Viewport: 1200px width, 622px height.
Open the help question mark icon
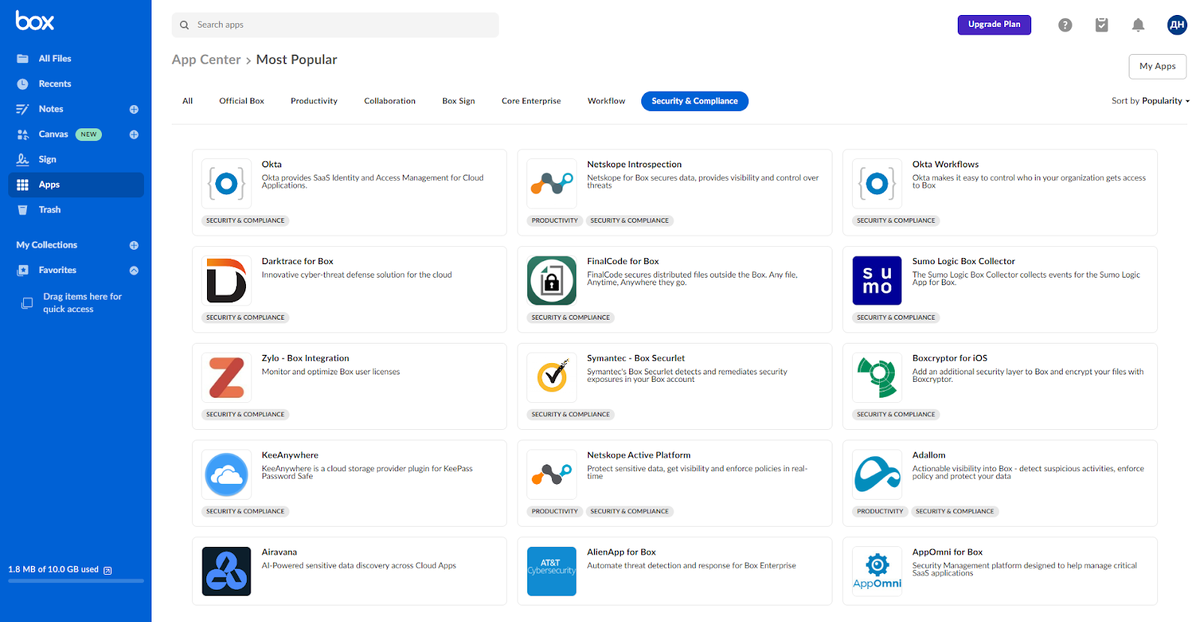(1065, 25)
